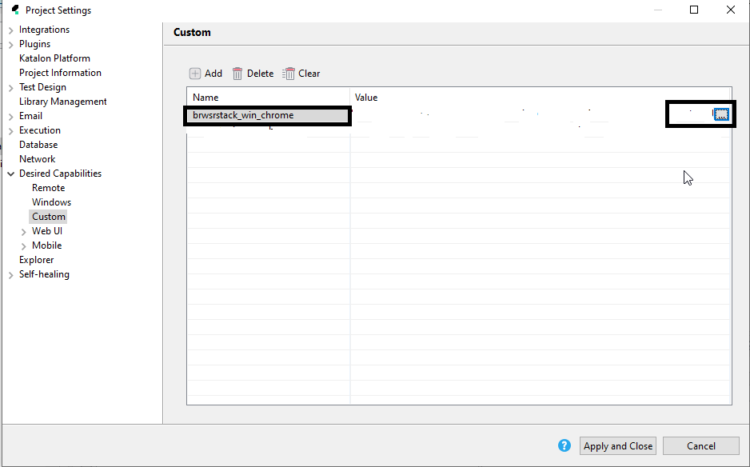
Task: Select the brwsrstack_win_chrome name cell
Action: 267,115
